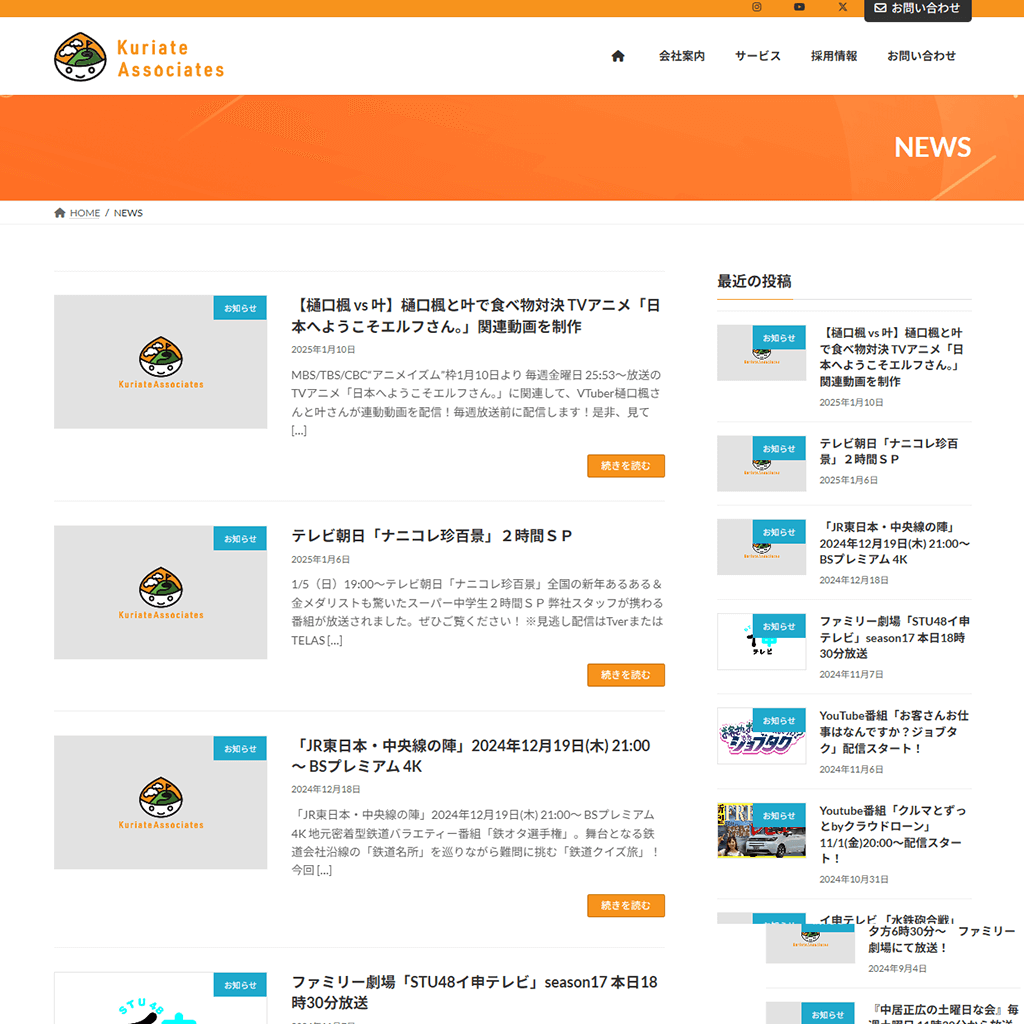The width and height of the screenshot is (1024, 1024).
Task: Click the お知らせ tag on the 樋口楓 vs 叶 main thumbnail
Action: [x=240, y=308]
